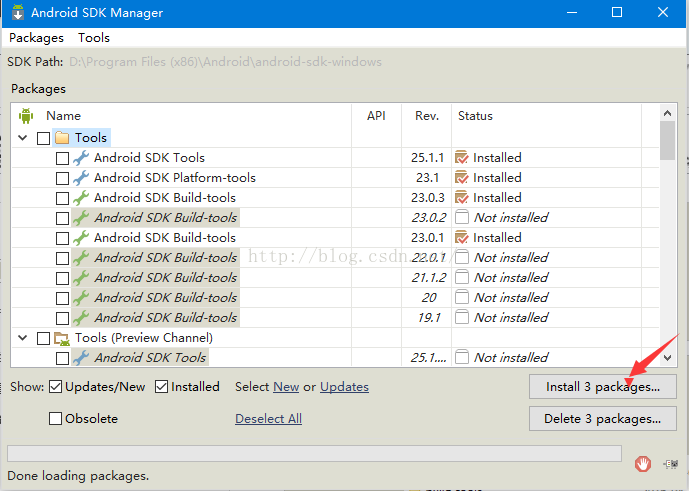Click the package loading progress bar
The image size is (689, 491).
[x=314, y=453]
